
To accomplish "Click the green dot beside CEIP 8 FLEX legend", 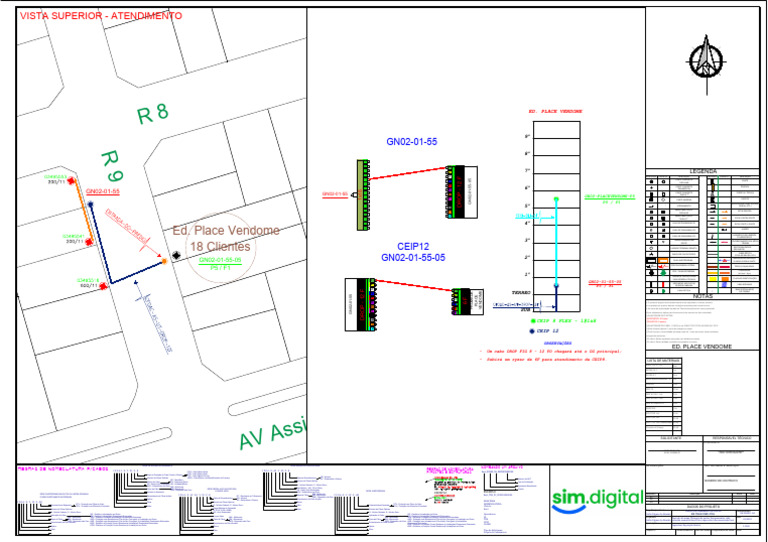I will tap(532, 321).
